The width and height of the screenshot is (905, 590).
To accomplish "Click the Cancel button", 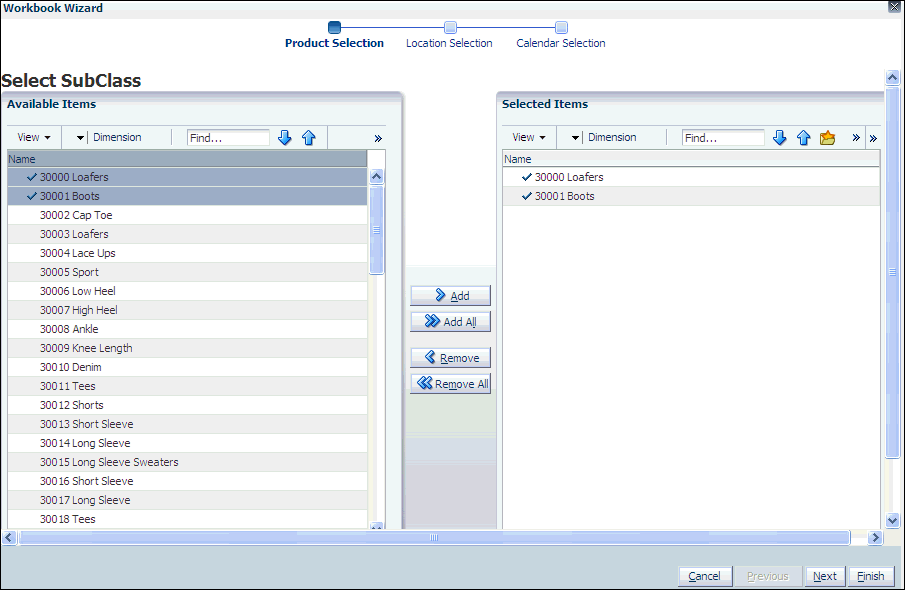I will (x=705, y=576).
